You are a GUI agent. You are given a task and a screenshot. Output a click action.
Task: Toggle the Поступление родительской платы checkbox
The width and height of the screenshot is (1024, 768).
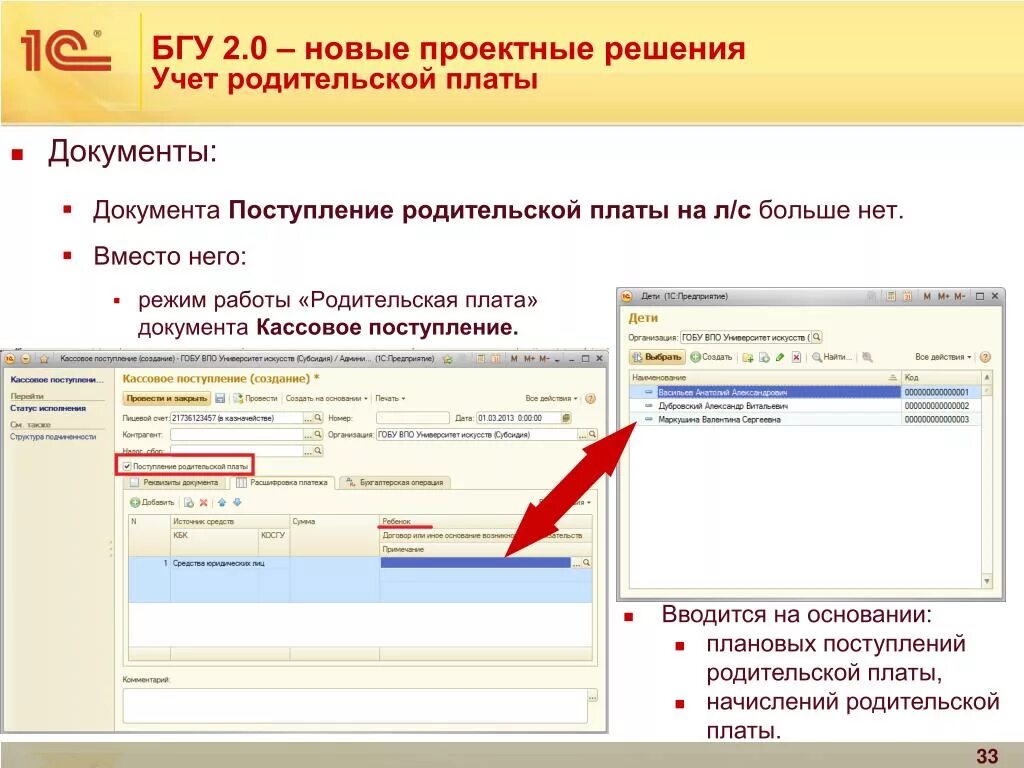pyautogui.click(x=127, y=466)
